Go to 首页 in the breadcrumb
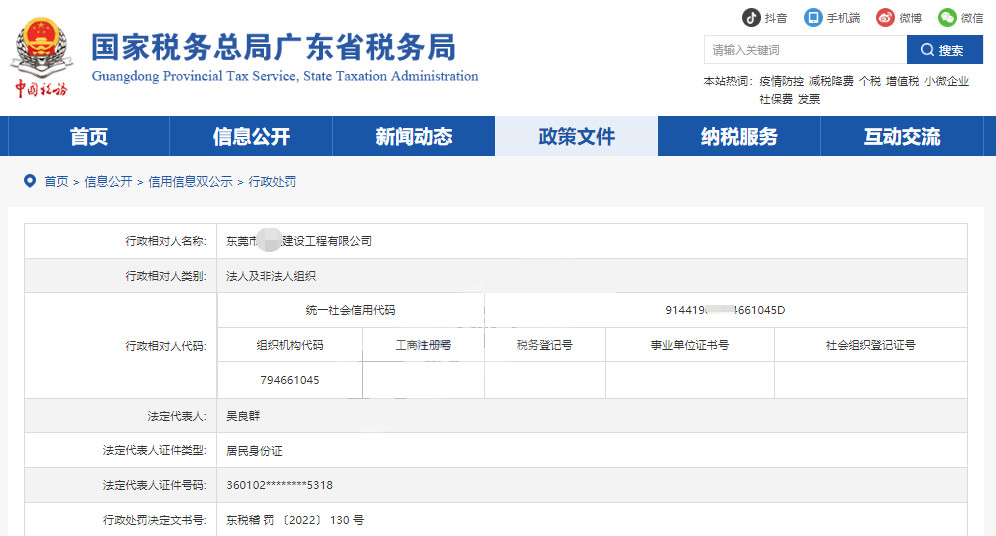The image size is (996, 536). [56, 182]
